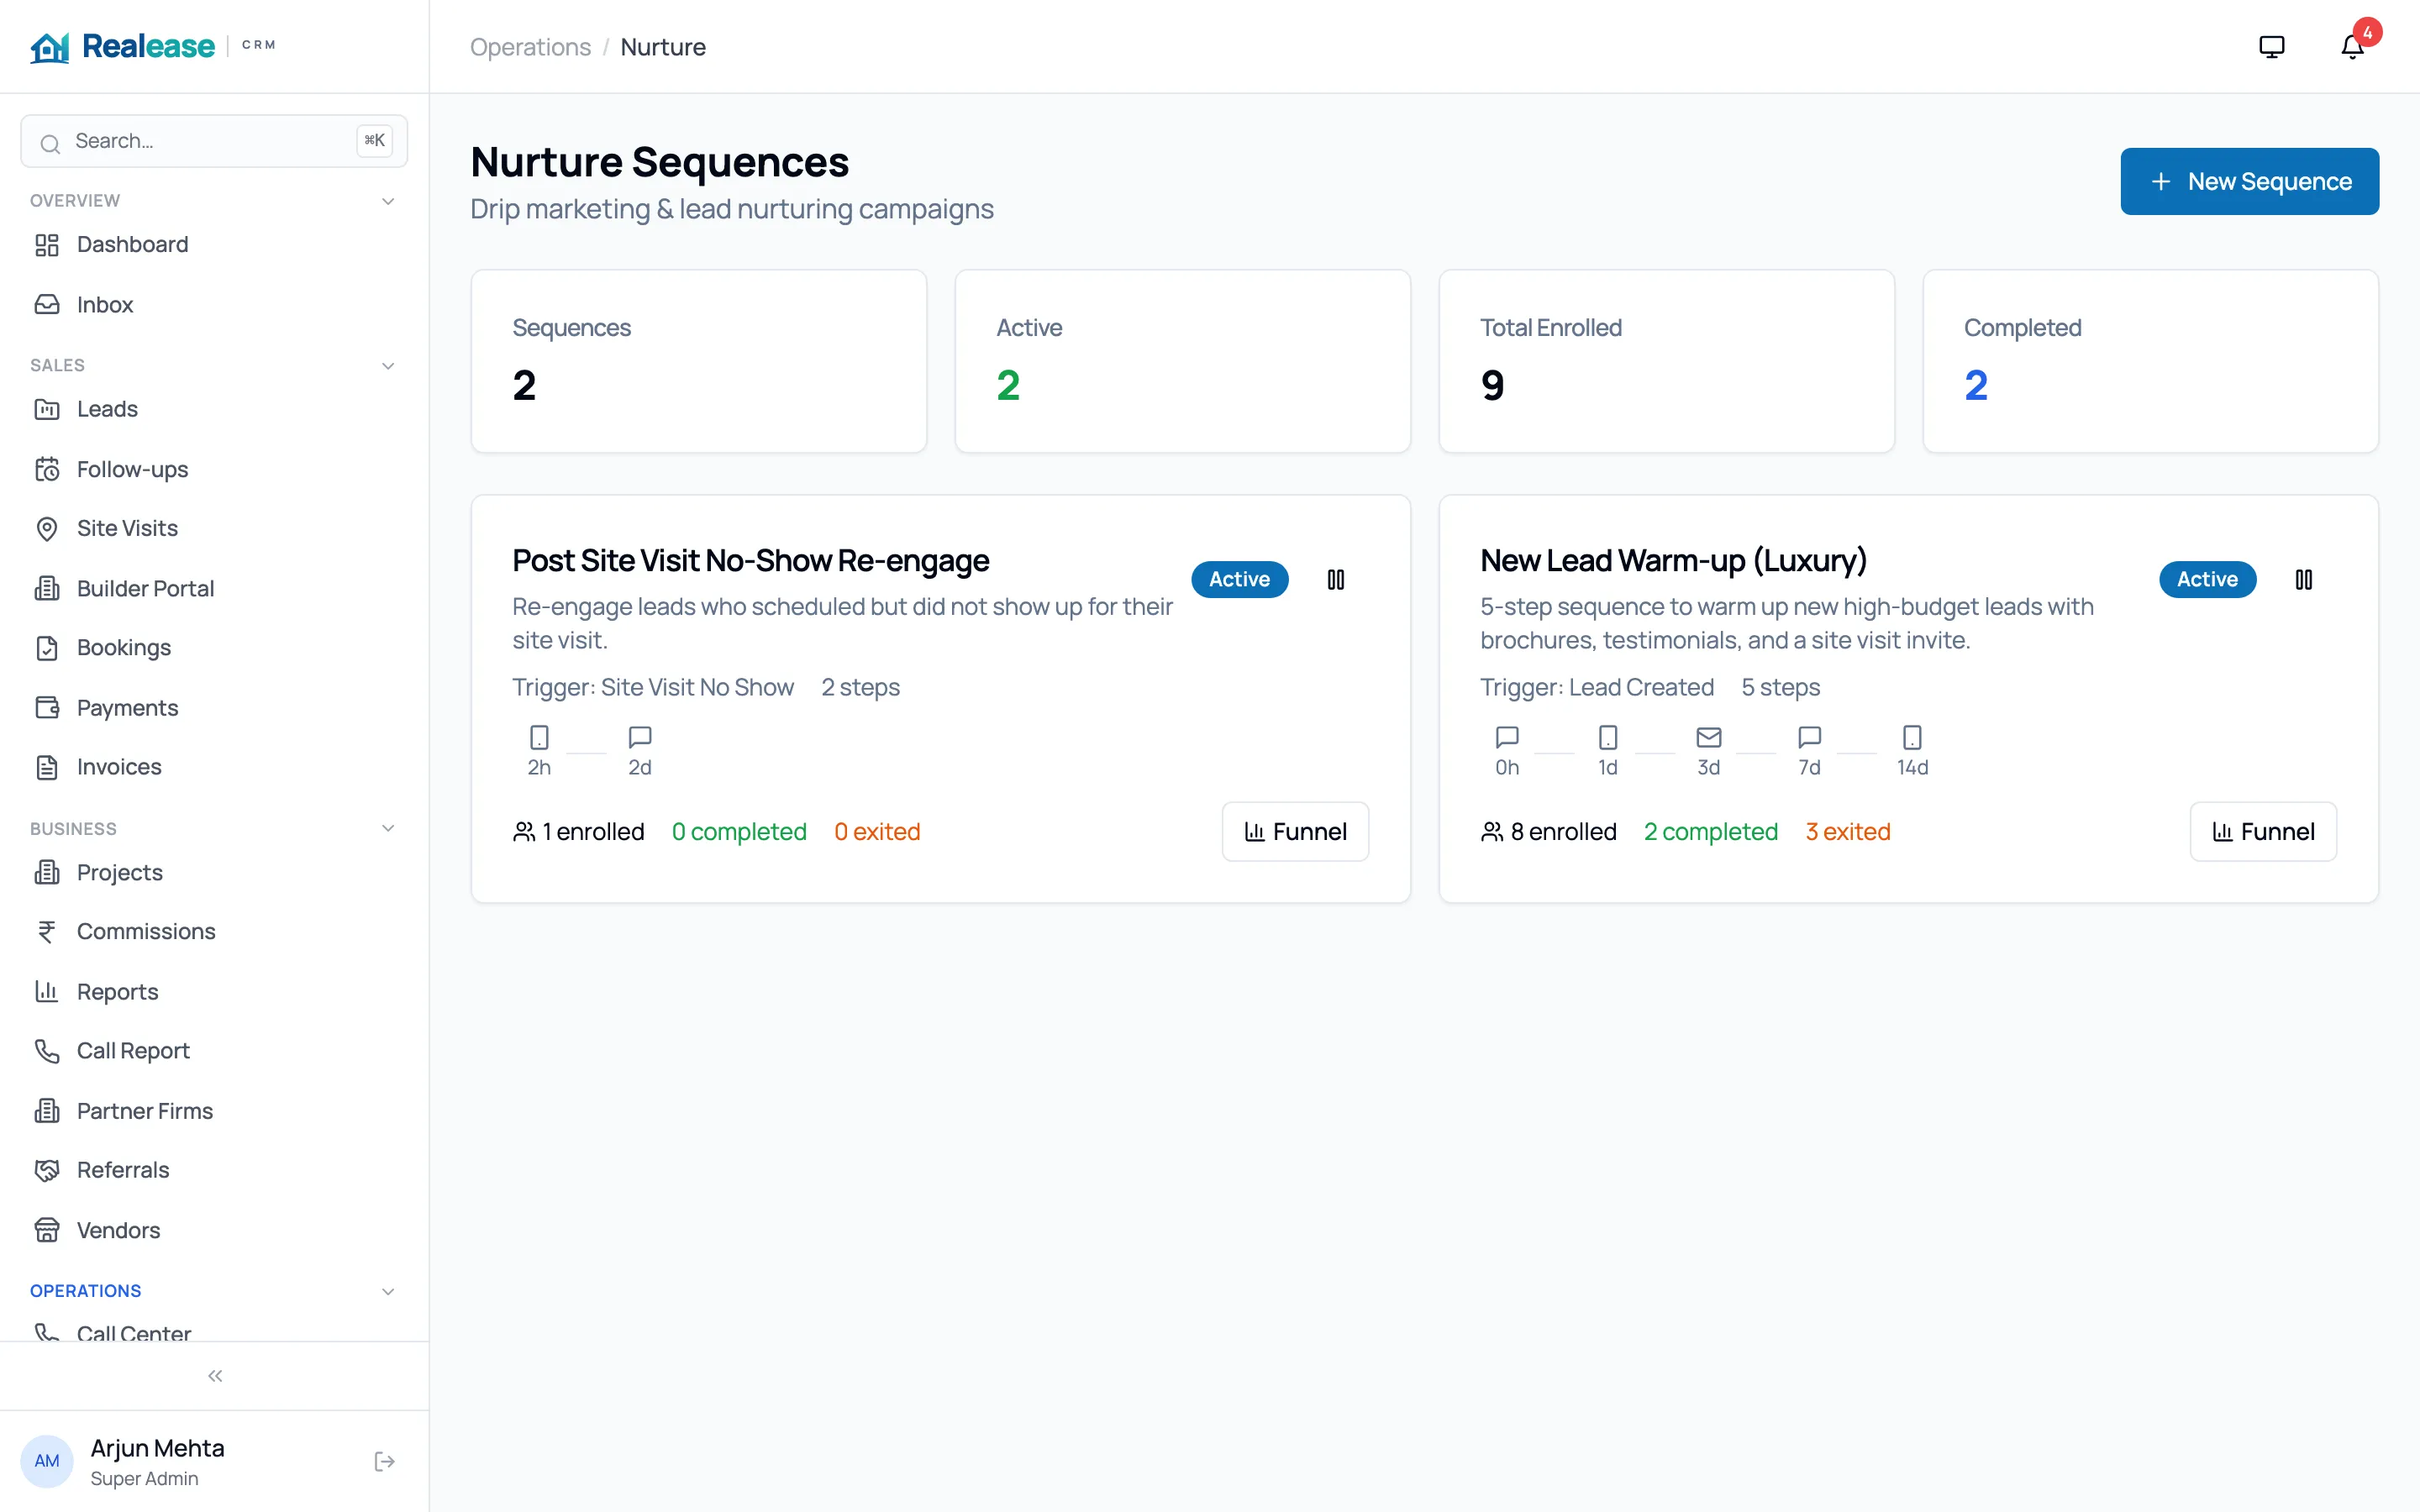Click the Active badge on Luxury sequence

tap(2207, 579)
